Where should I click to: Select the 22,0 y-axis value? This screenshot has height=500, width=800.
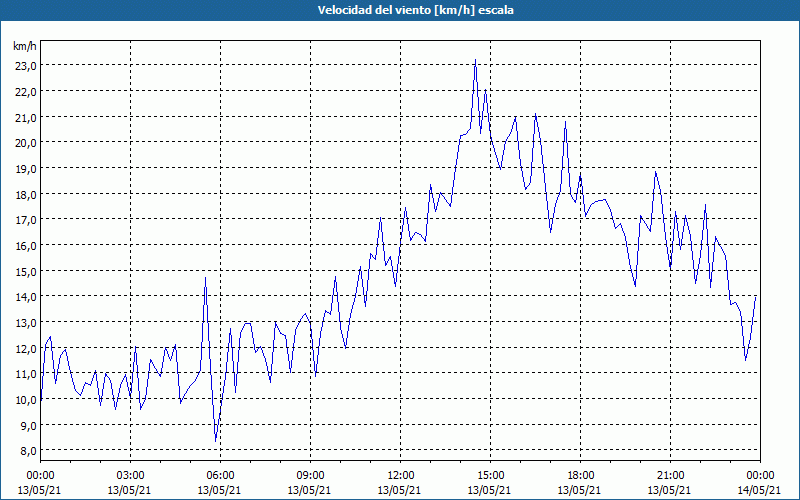point(25,92)
